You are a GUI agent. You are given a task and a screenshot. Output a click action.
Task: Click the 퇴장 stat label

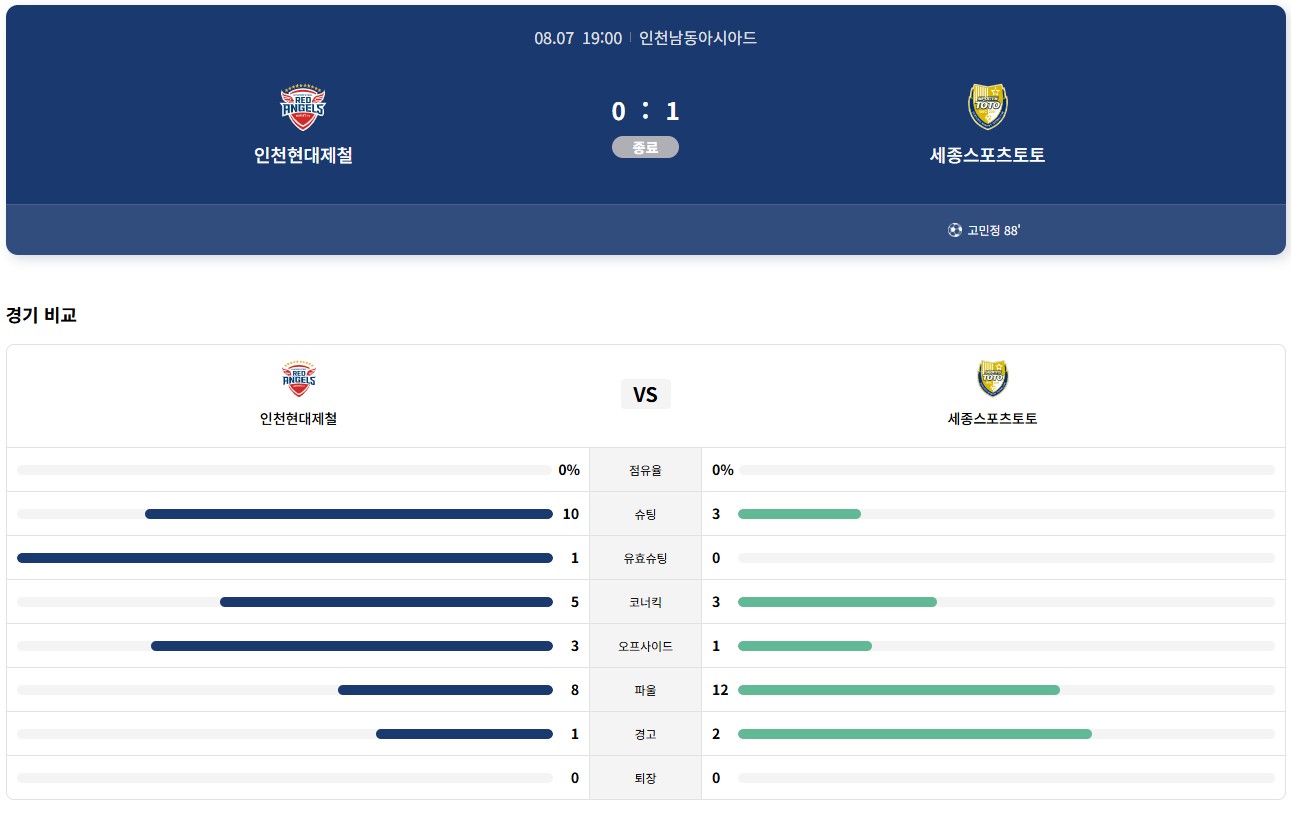point(645,778)
